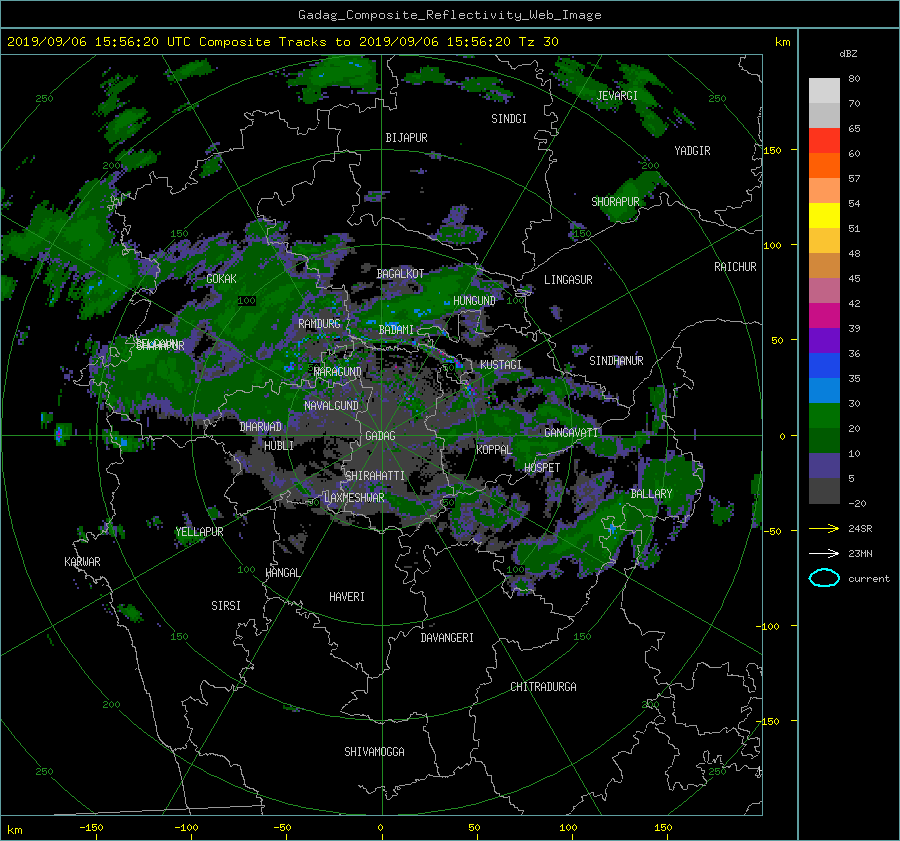
Task: Click the NAVALGUND city label
Action: pos(331,406)
